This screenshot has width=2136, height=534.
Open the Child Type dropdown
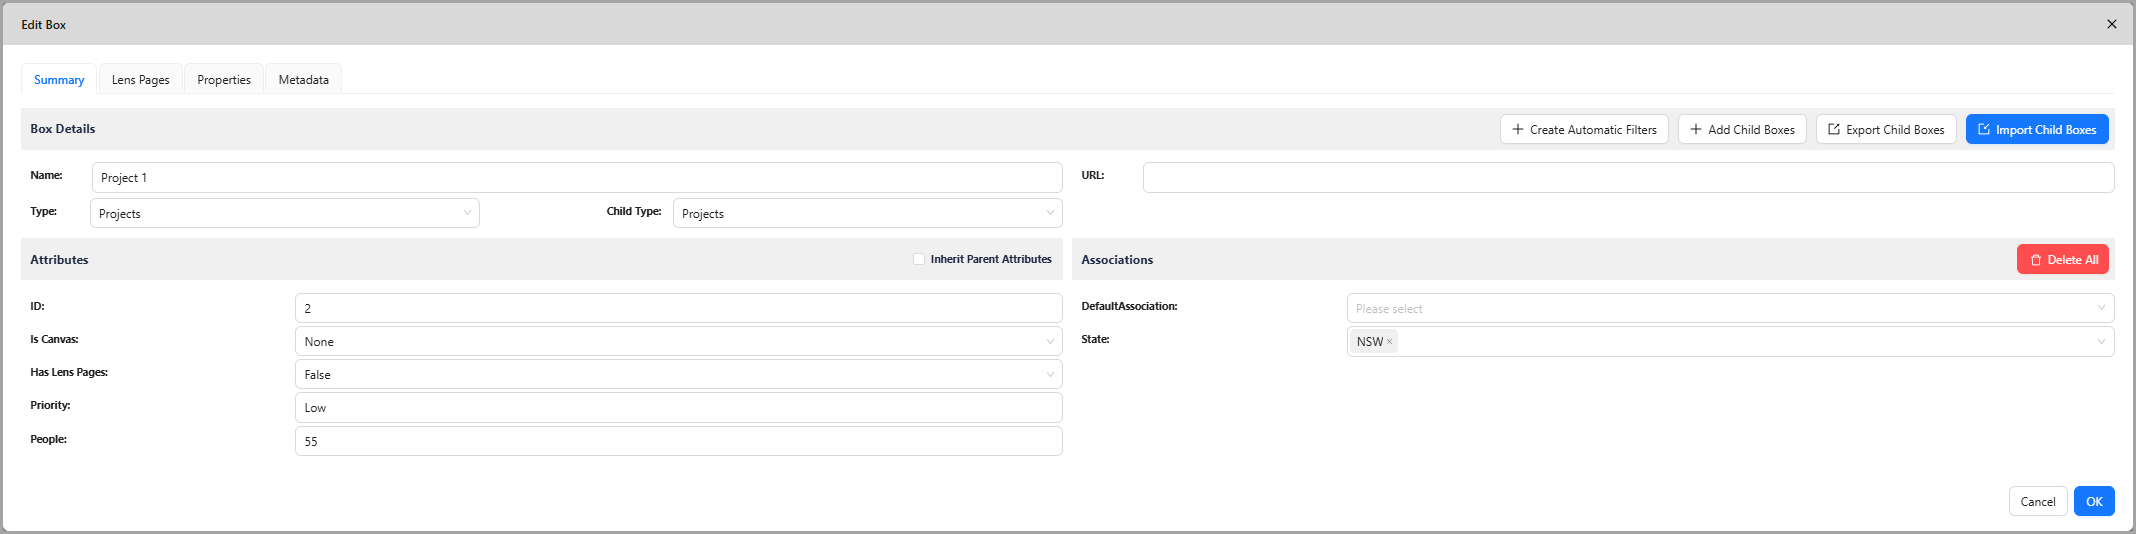867,213
